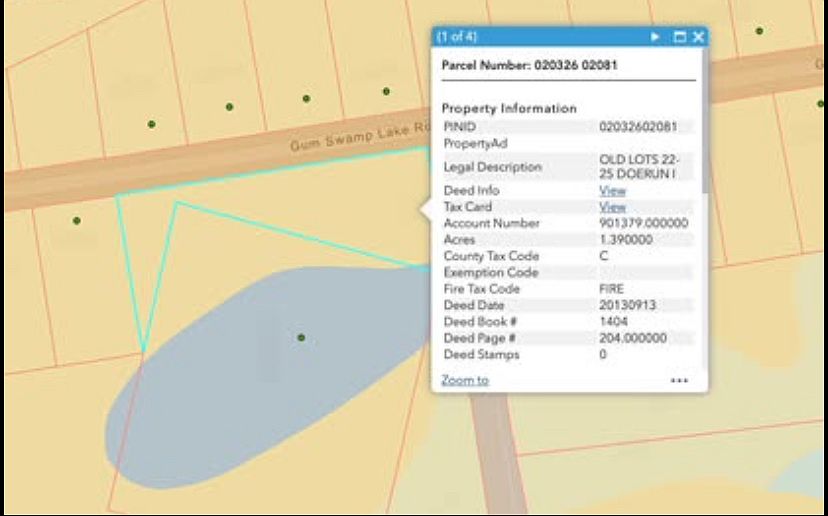Click the "(1 of 4)" popup title

click(x=457, y=37)
